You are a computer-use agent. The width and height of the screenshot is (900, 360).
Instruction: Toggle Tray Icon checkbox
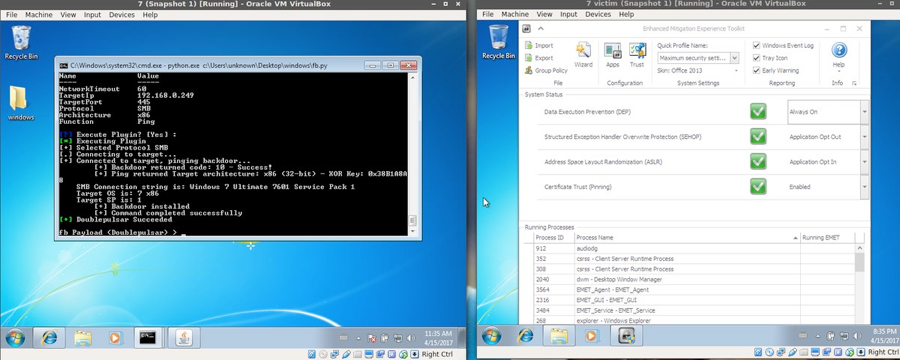click(757, 58)
